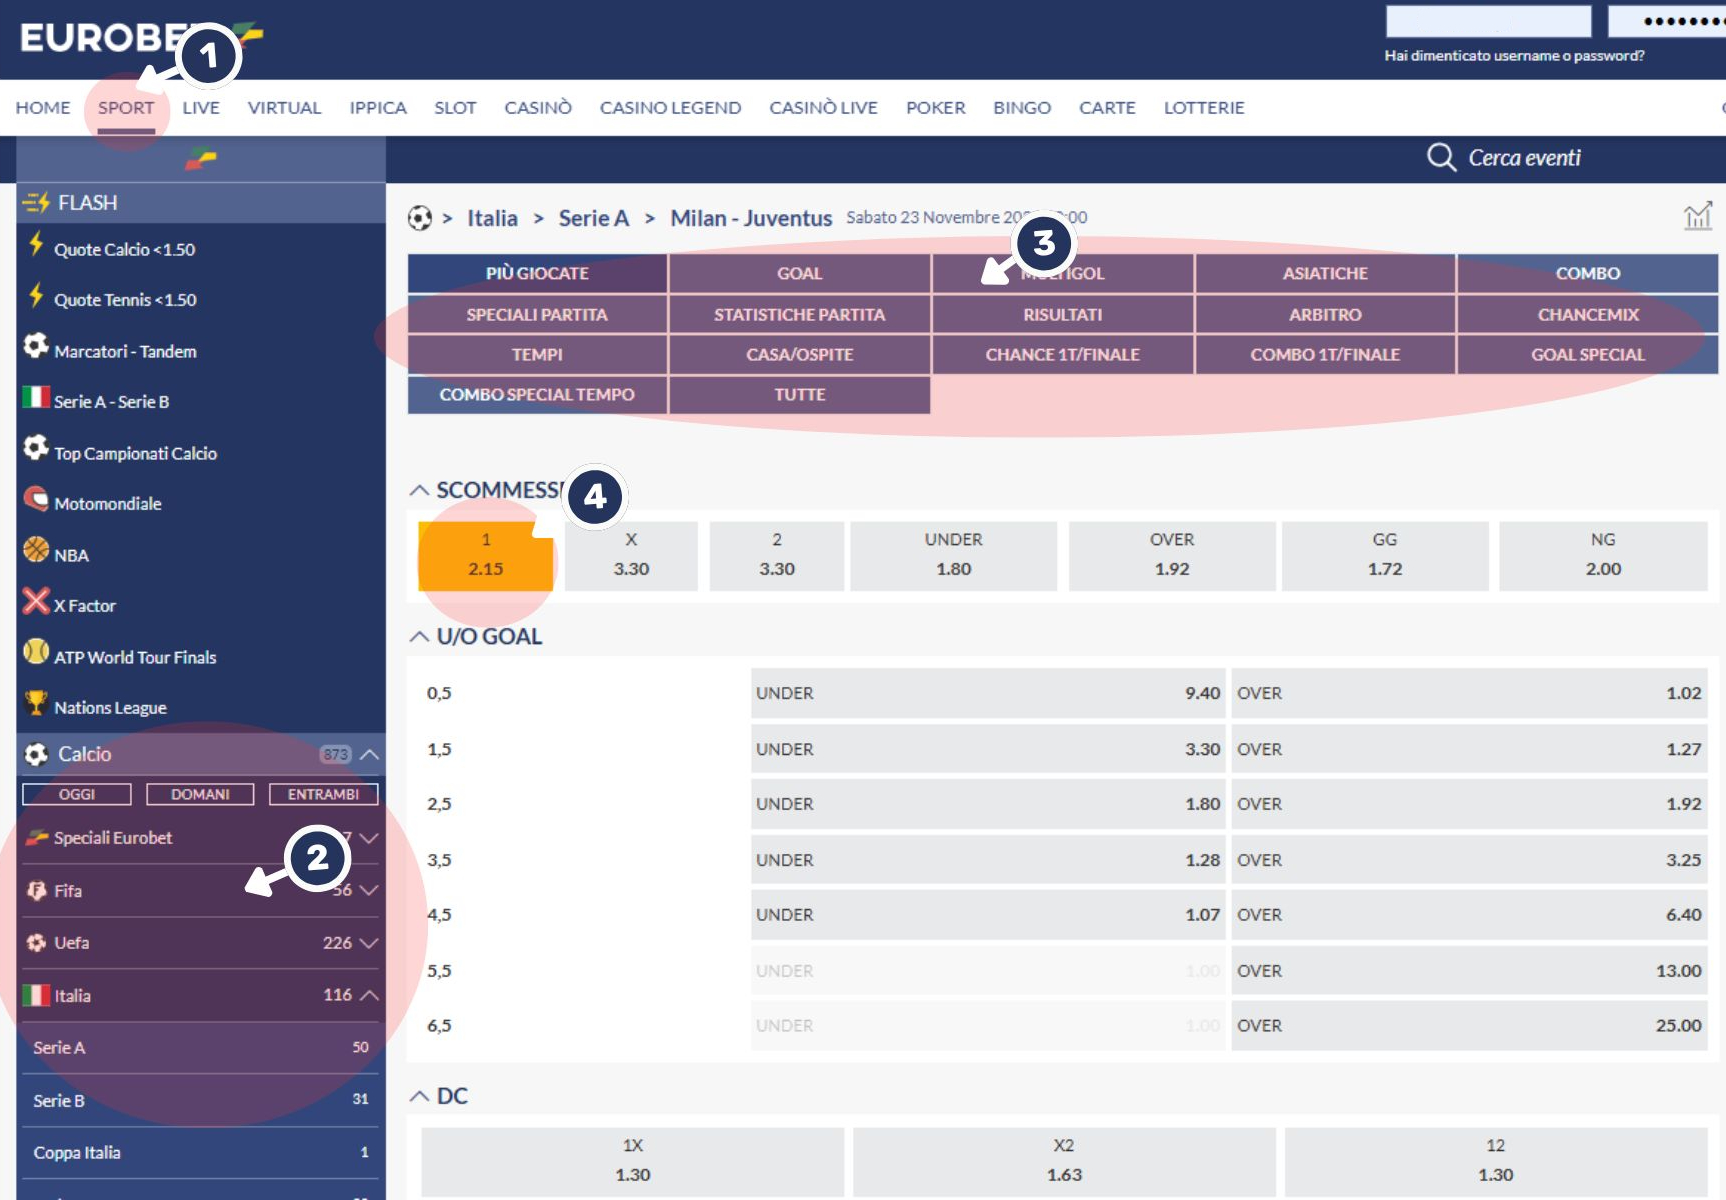This screenshot has width=1726, height=1200.
Task: Click the Marcatori - Tandem soccer ball icon
Action: pos(35,350)
